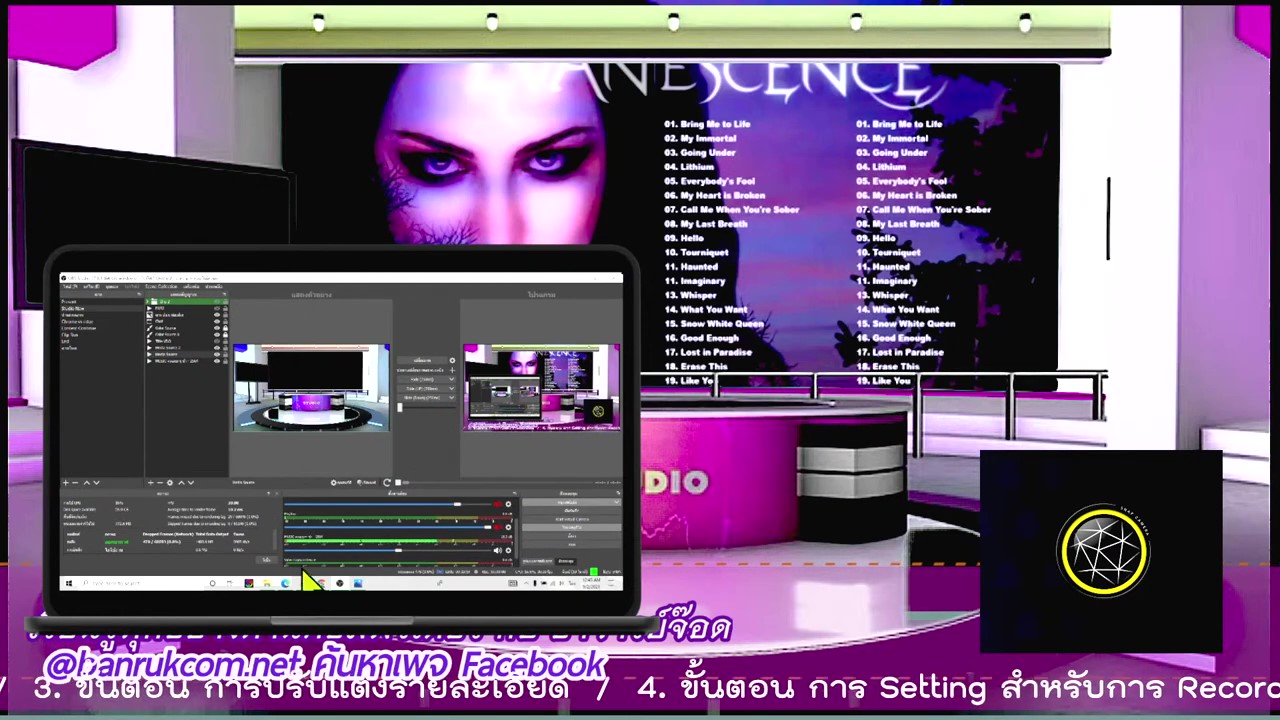Open the Windows Start menu

(68, 583)
